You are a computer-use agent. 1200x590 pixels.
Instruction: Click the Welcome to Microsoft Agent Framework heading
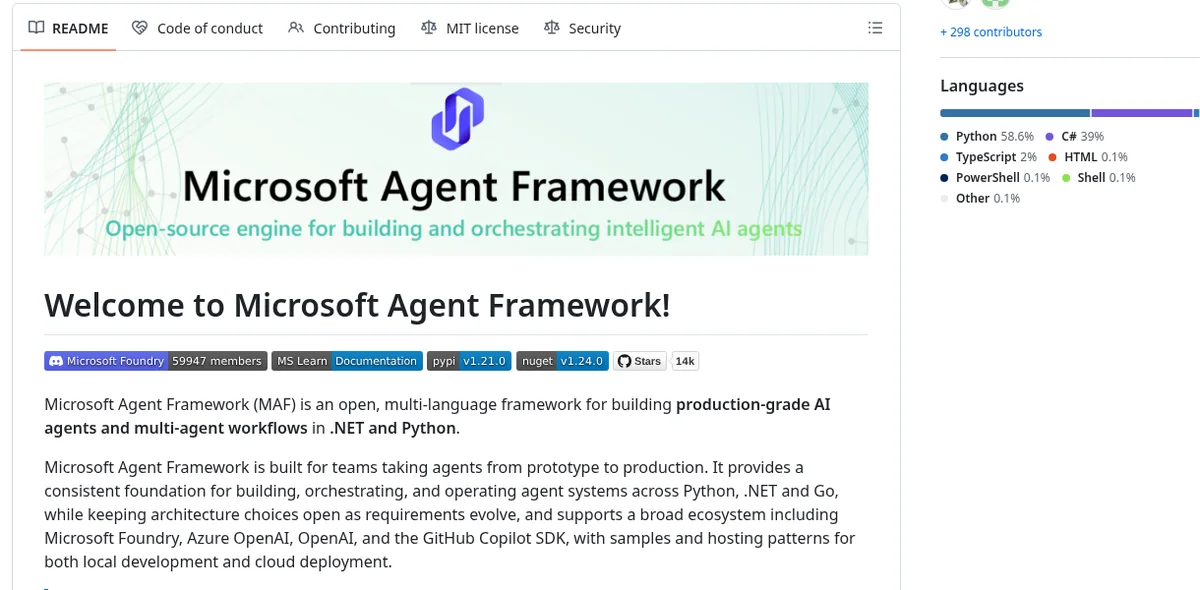click(x=357, y=305)
